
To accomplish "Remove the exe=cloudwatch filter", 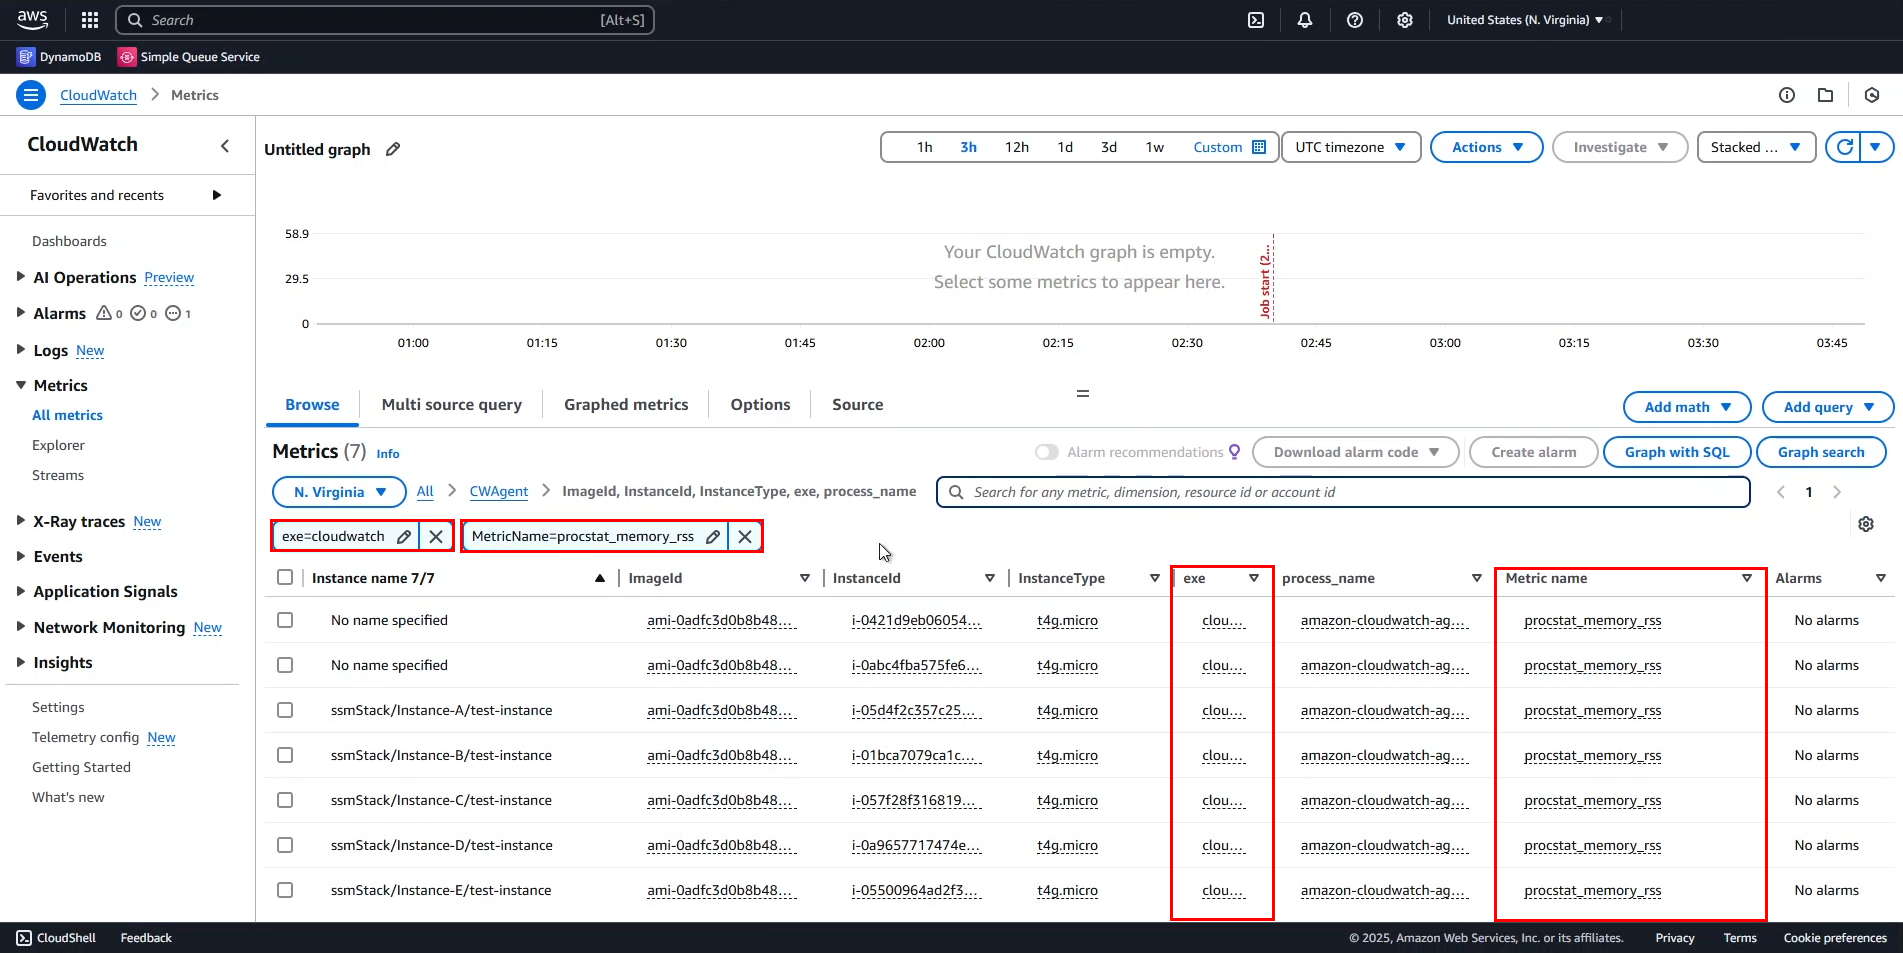I will [436, 536].
